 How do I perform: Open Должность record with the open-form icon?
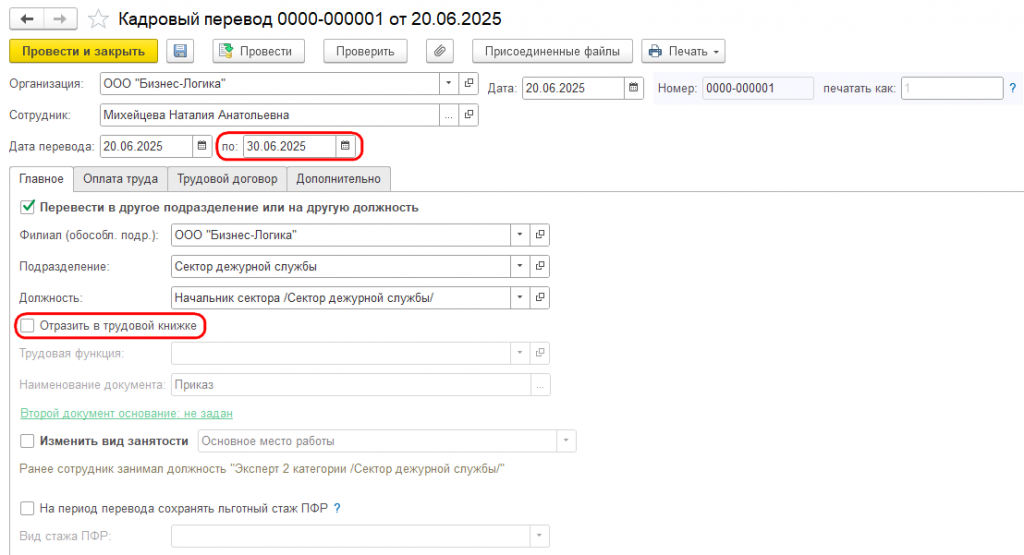[540, 298]
